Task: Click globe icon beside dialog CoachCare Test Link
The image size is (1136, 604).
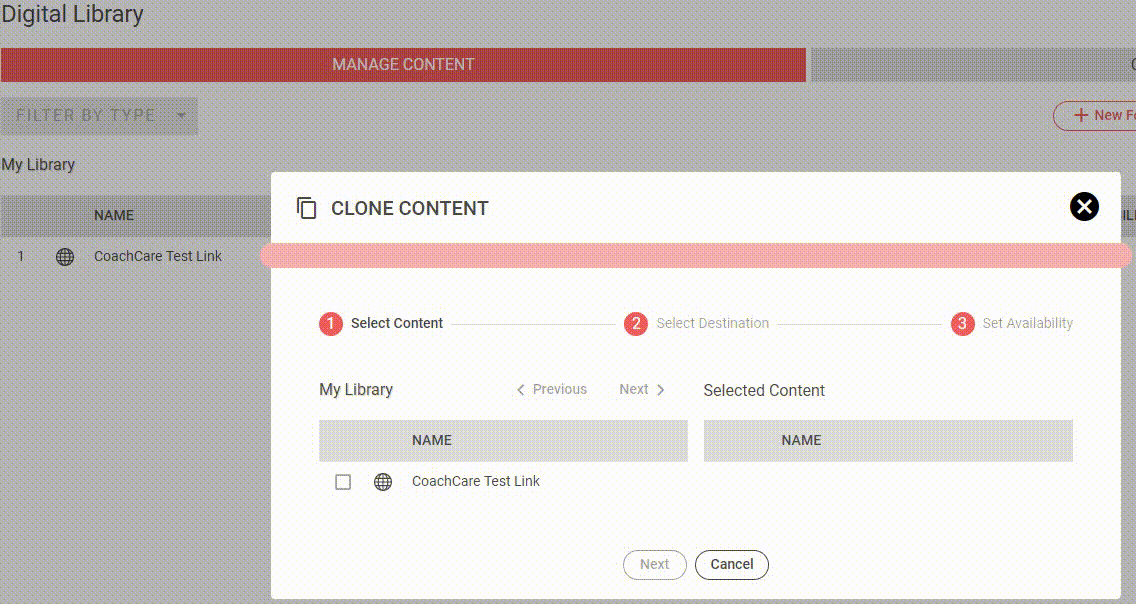Action: point(383,482)
